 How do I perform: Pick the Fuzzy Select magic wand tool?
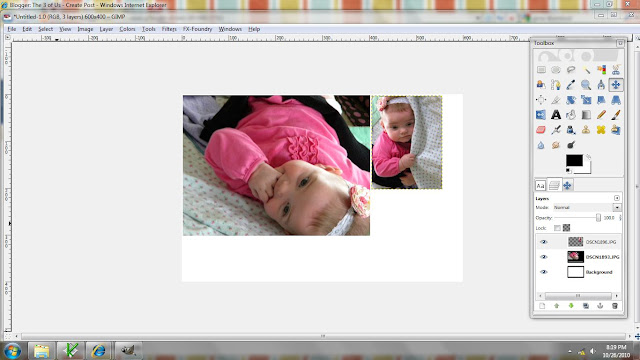(586, 70)
